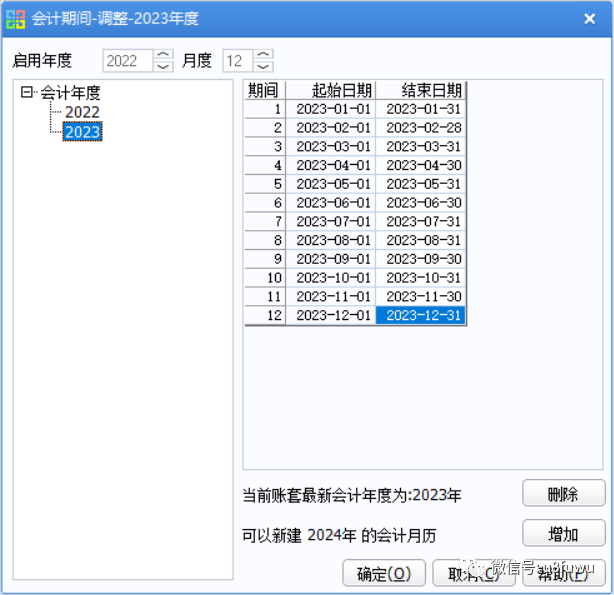614x595 pixels.
Task: Collapse the 会计年度 tree node
Action: point(27,92)
